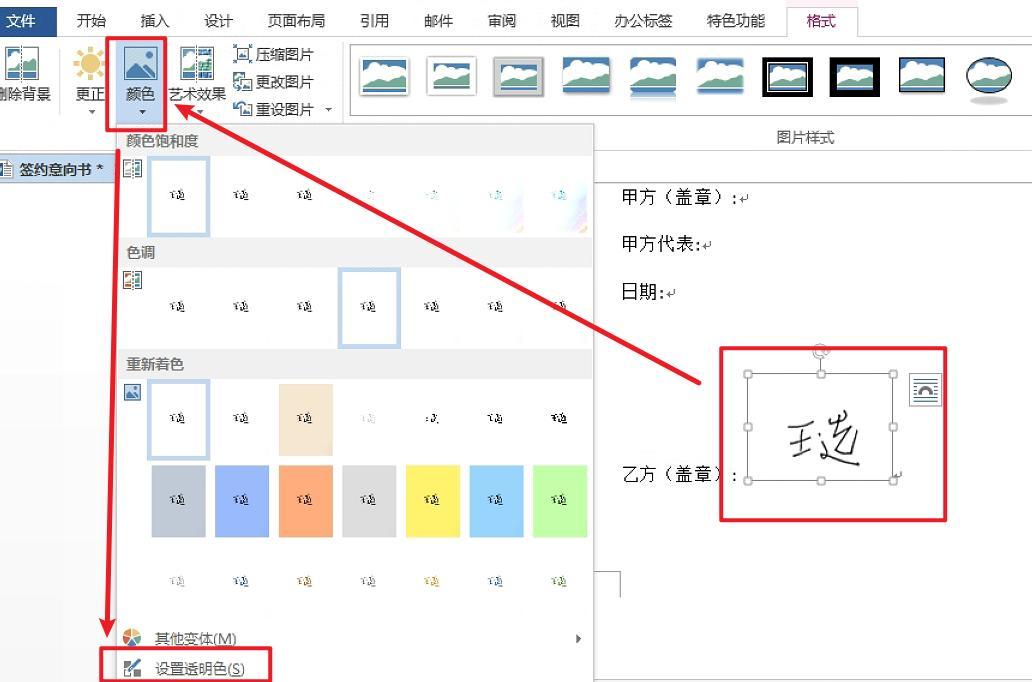Apply the thin black frame picture style

[922, 75]
